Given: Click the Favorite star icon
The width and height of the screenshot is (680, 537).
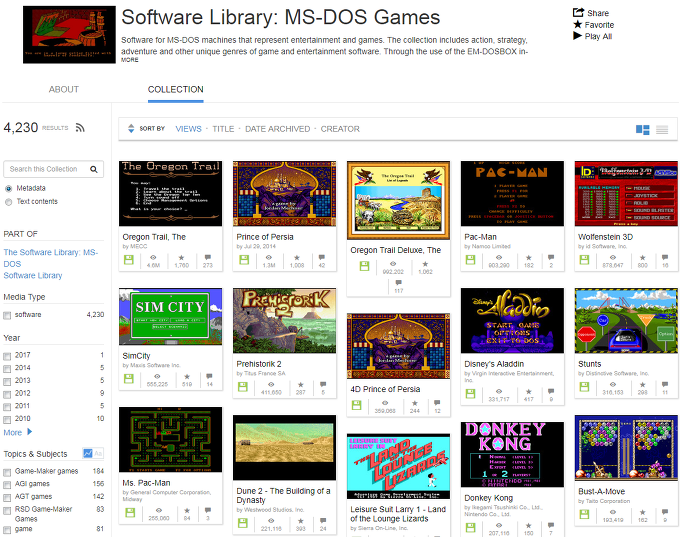Looking at the screenshot, I should point(578,24).
